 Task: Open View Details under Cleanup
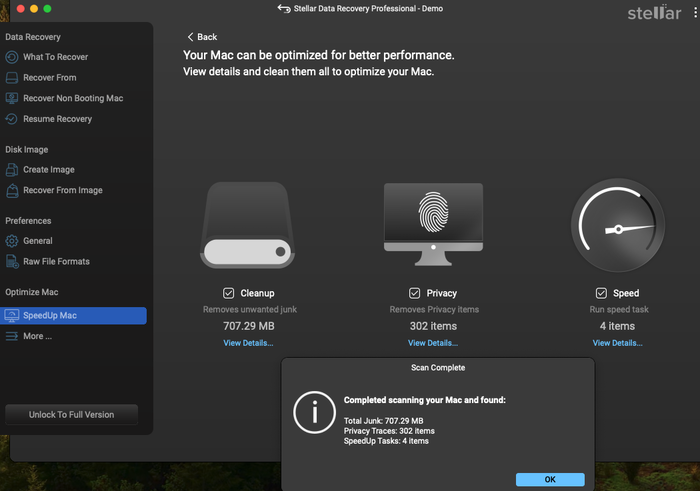click(x=248, y=343)
